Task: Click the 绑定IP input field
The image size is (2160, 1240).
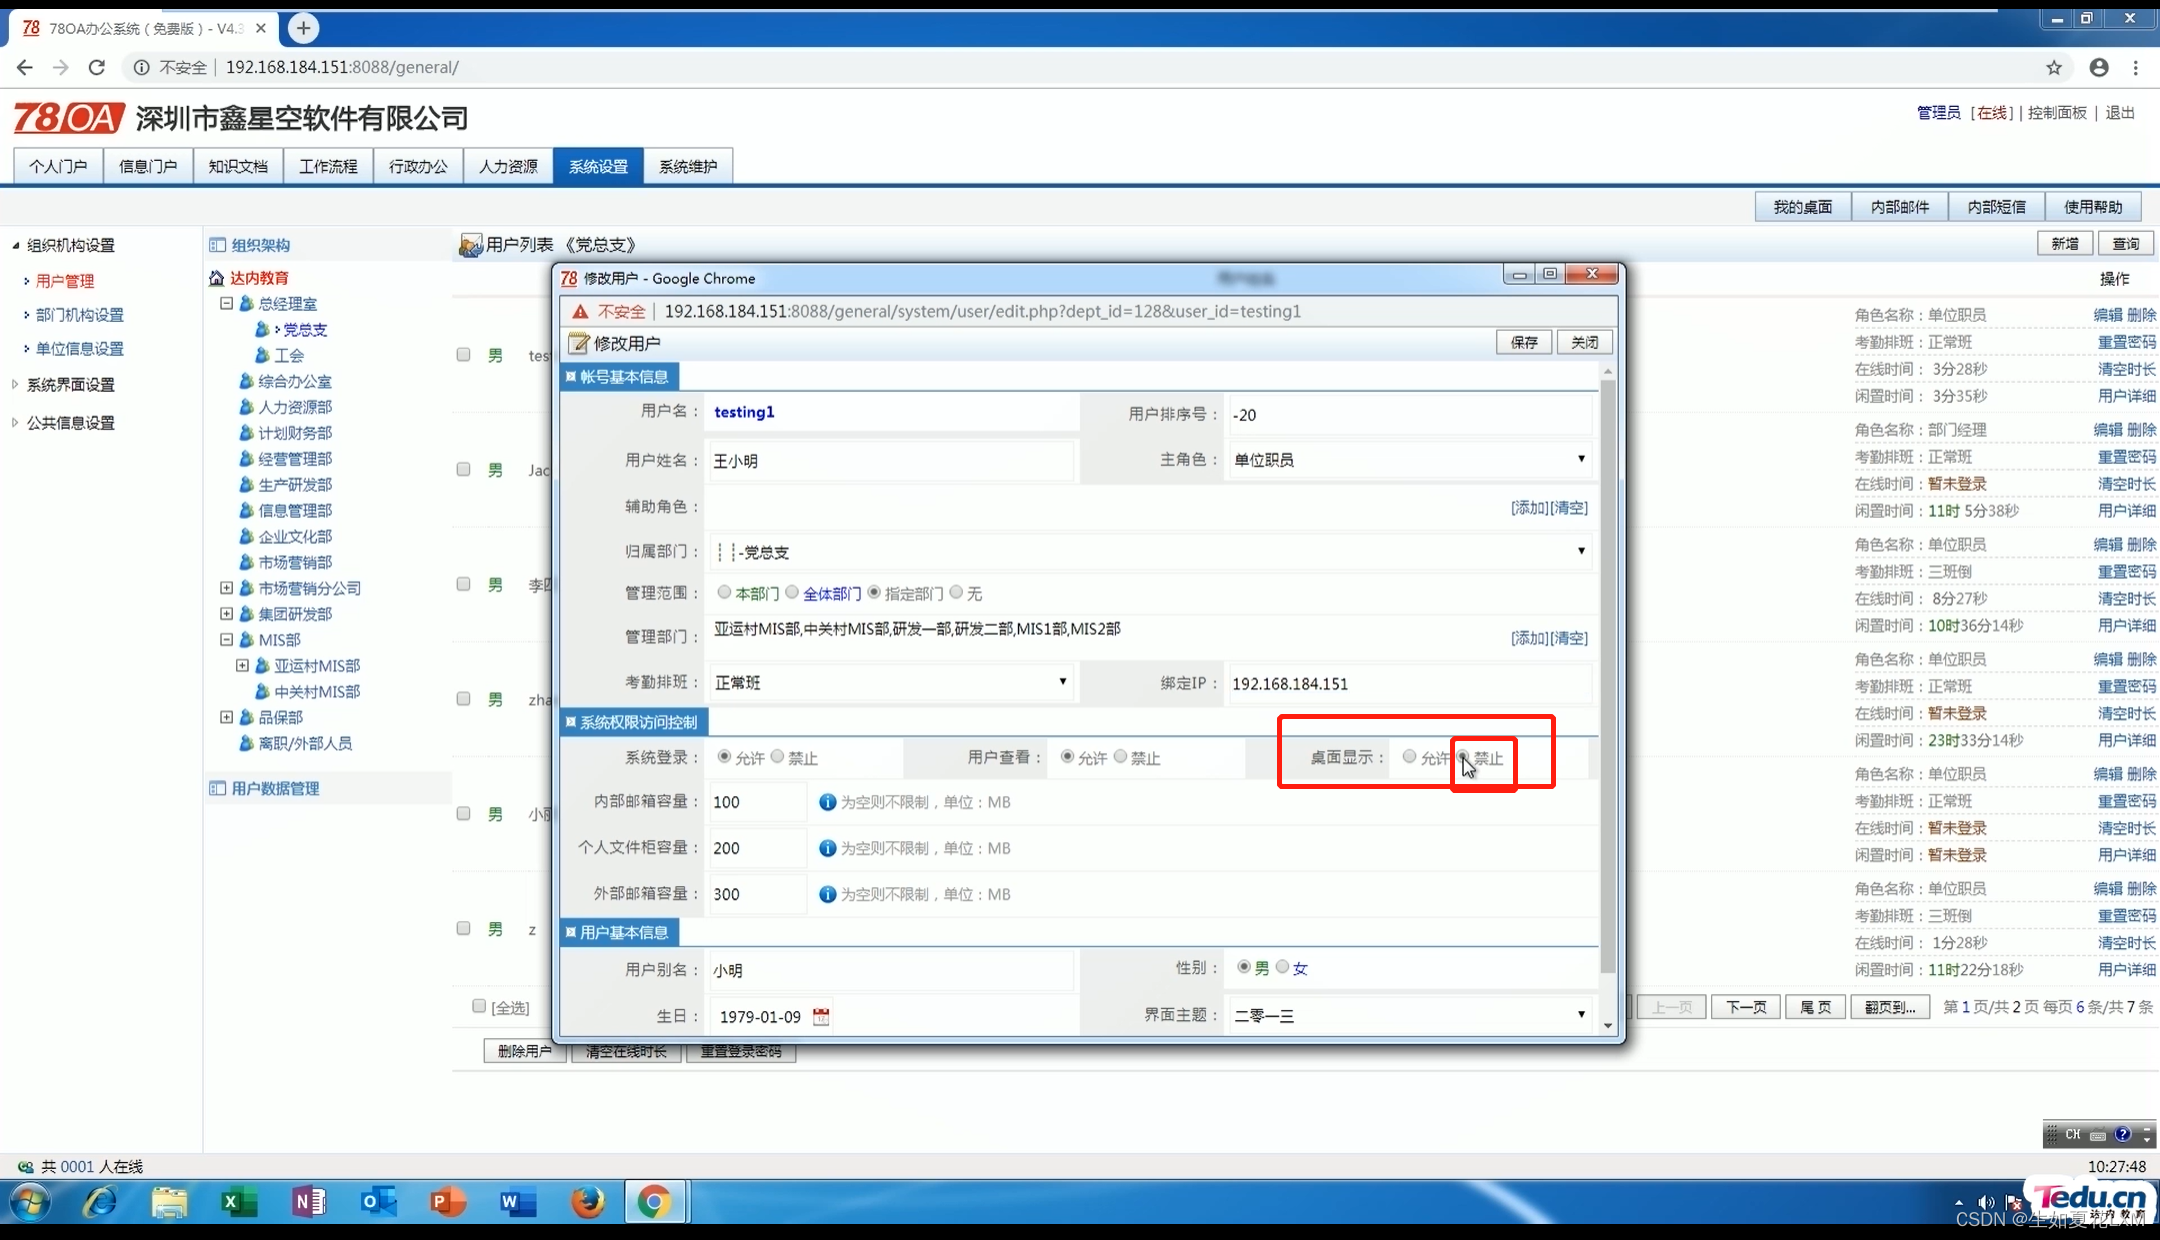Action: 1409,683
